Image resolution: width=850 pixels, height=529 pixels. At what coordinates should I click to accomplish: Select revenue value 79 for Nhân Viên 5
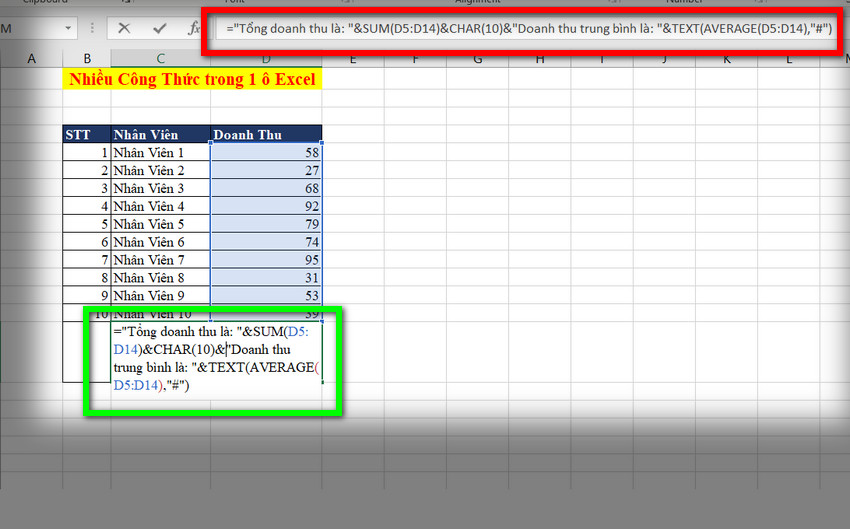[266, 224]
